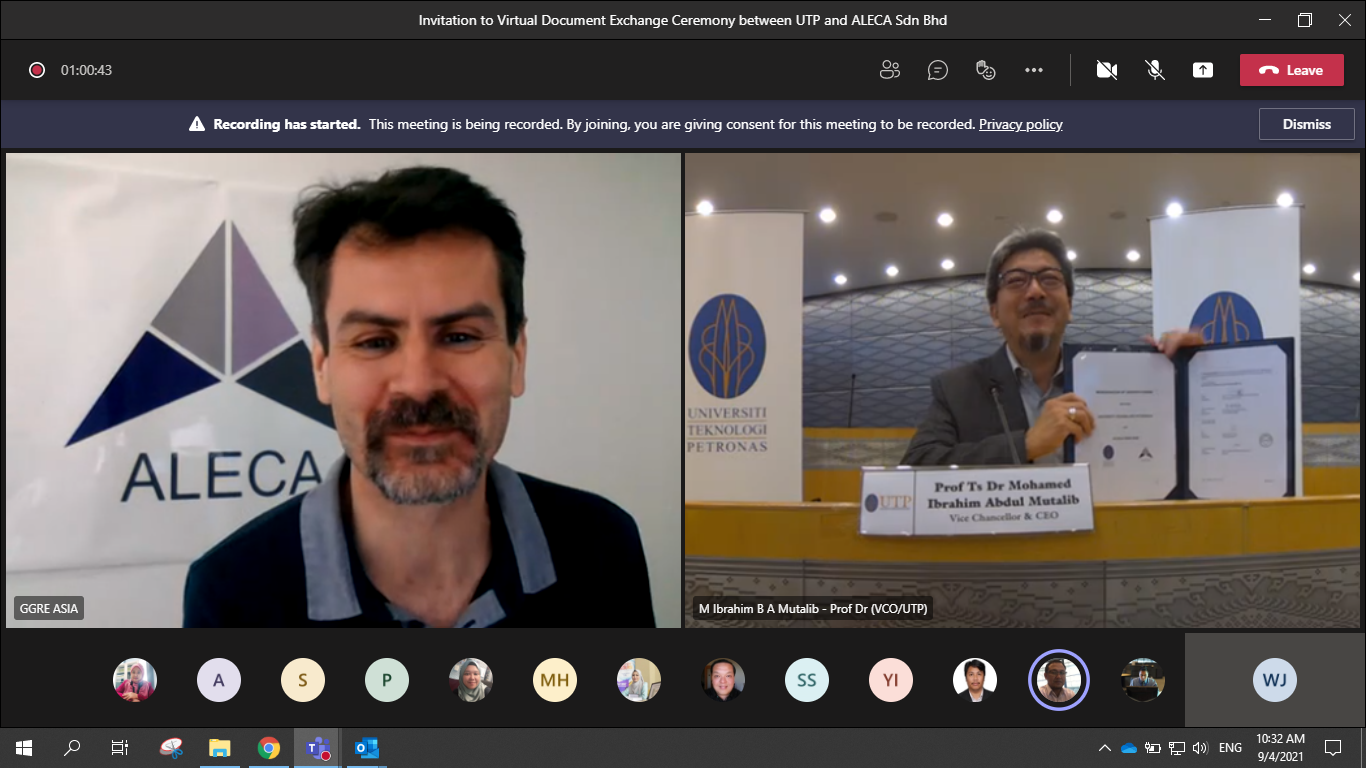
Task: Select the photo avatar with purple speaking ring
Action: point(1059,680)
